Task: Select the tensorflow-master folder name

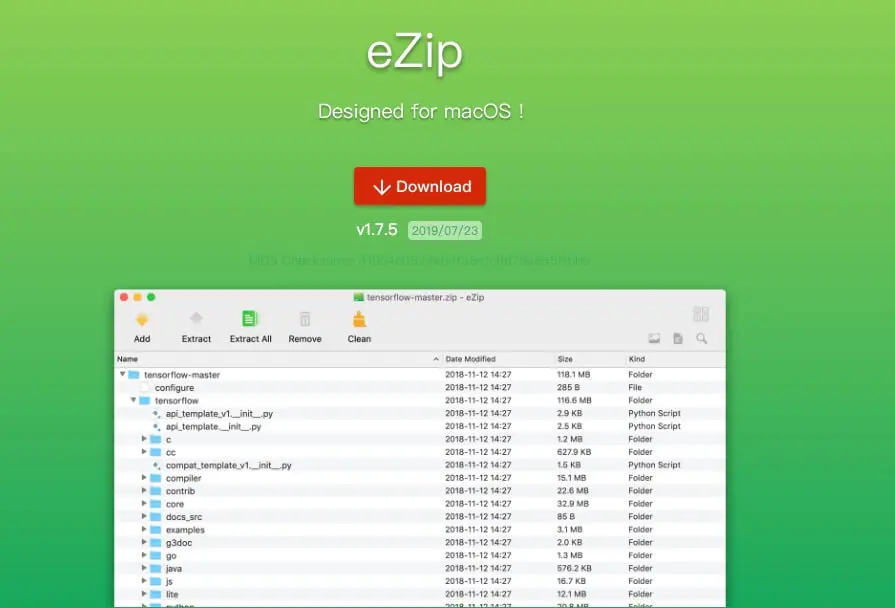Action: click(x=182, y=375)
